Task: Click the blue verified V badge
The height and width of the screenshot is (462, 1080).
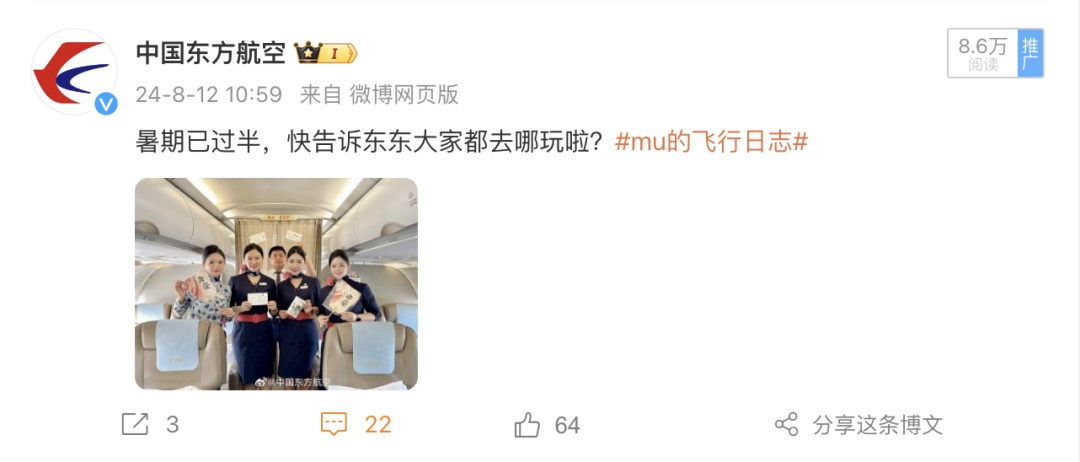Action: [x=105, y=104]
